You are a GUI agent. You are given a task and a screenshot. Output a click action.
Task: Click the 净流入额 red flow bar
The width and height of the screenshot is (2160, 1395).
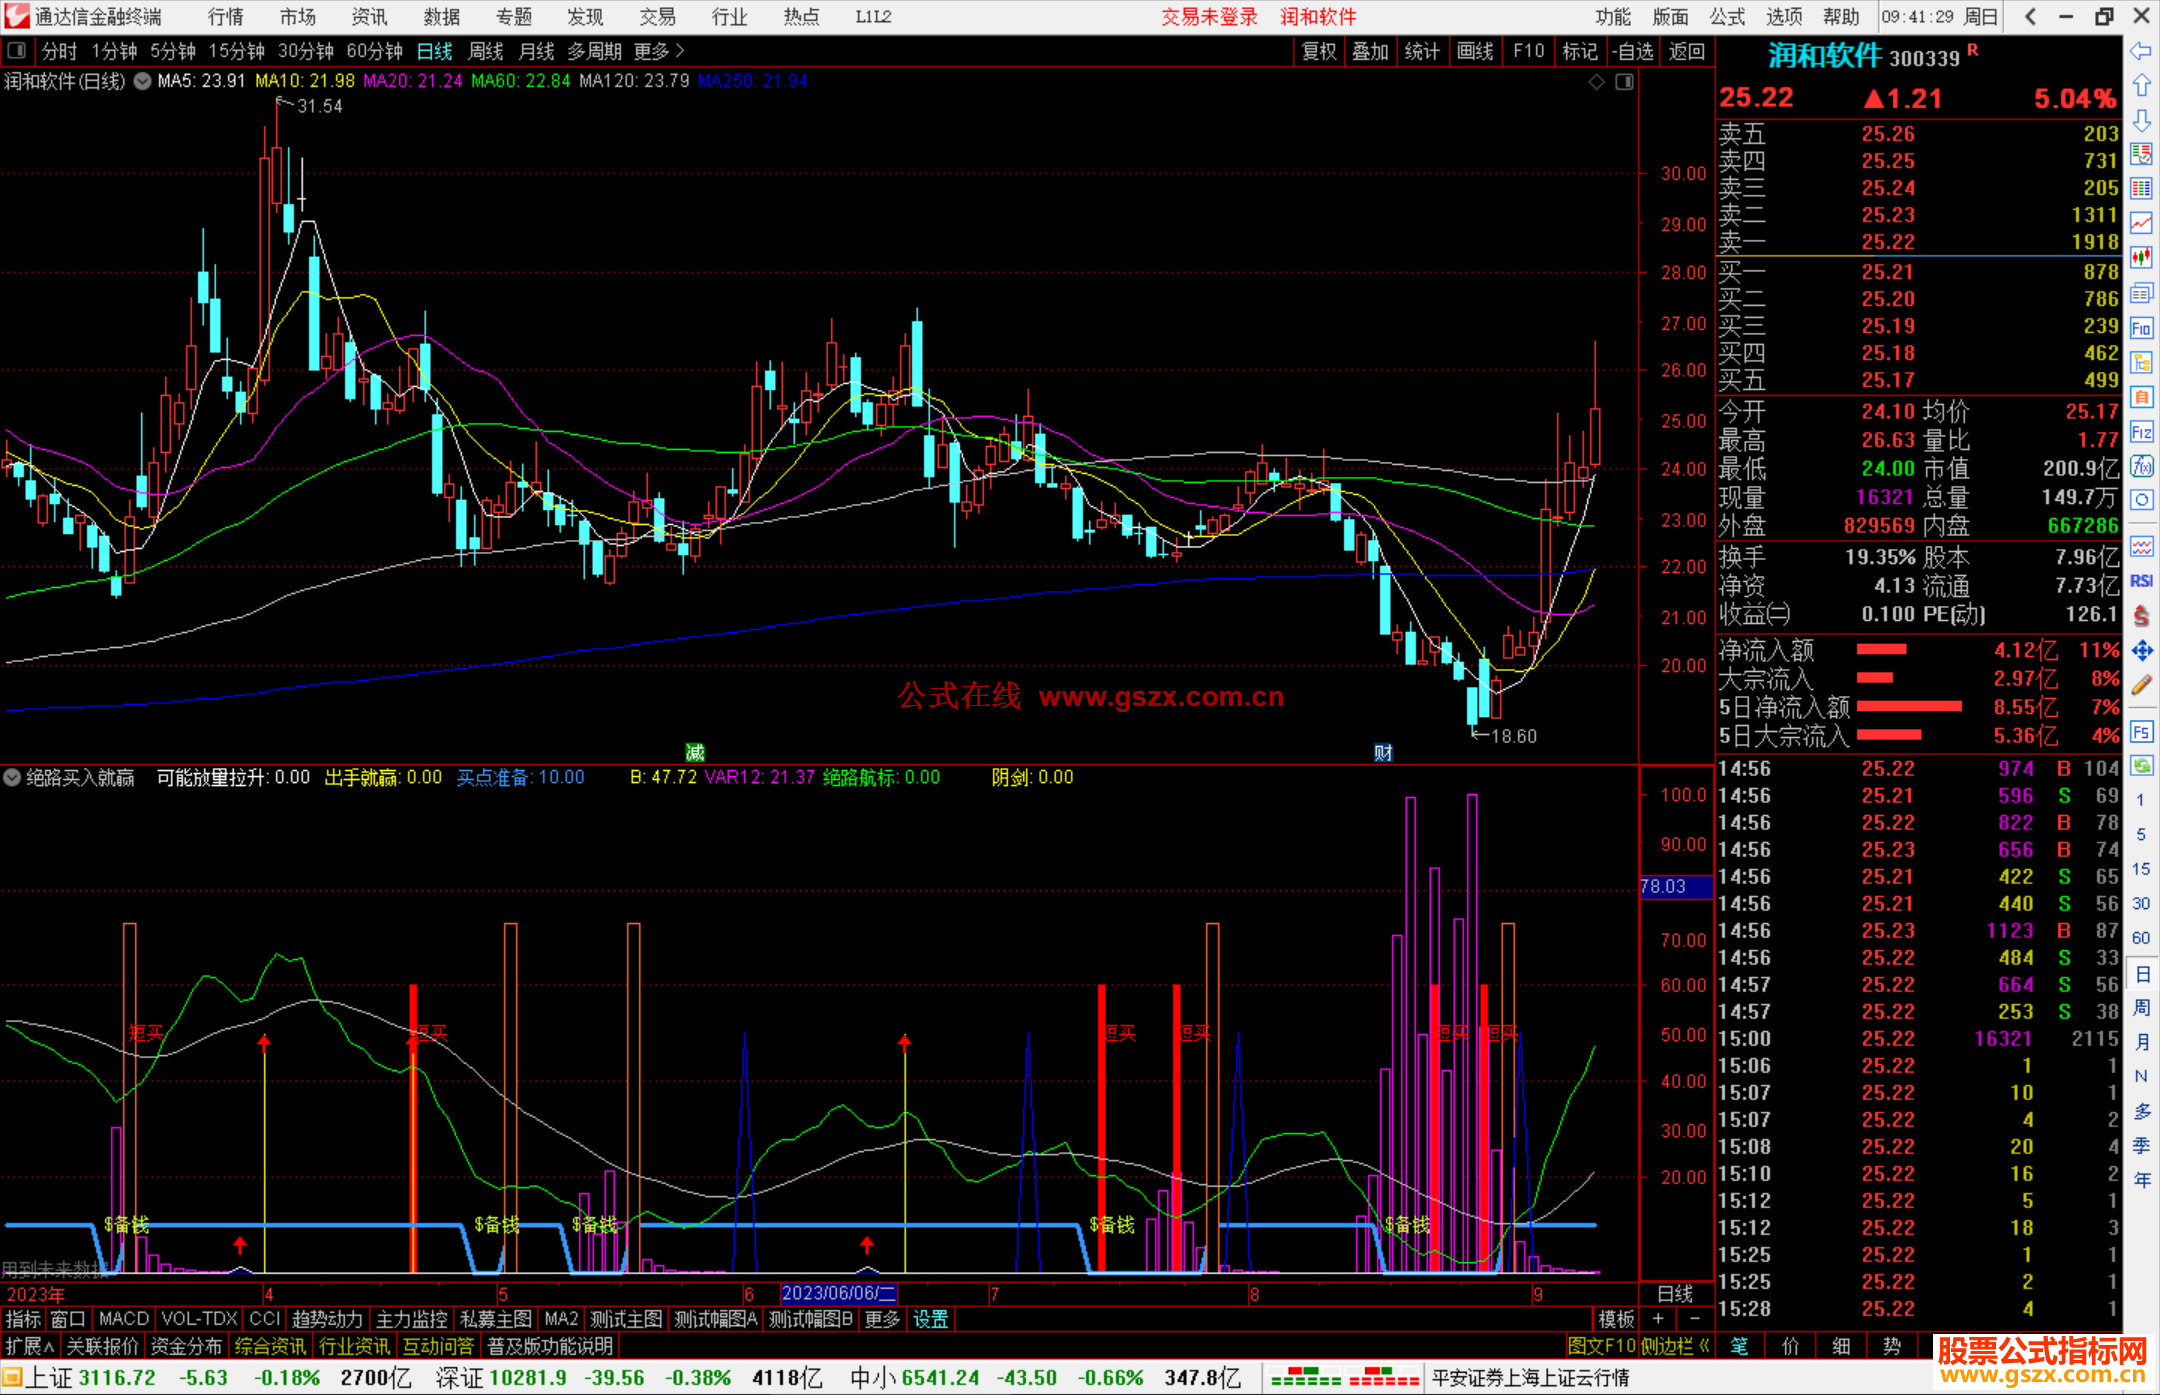tap(1882, 650)
